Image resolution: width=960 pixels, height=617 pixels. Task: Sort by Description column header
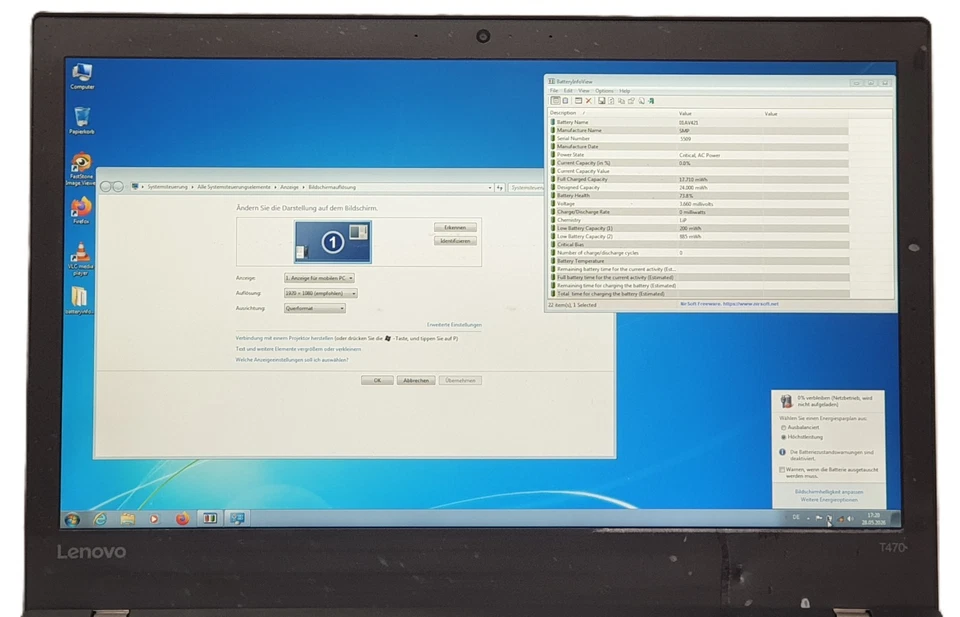(612, 113)
